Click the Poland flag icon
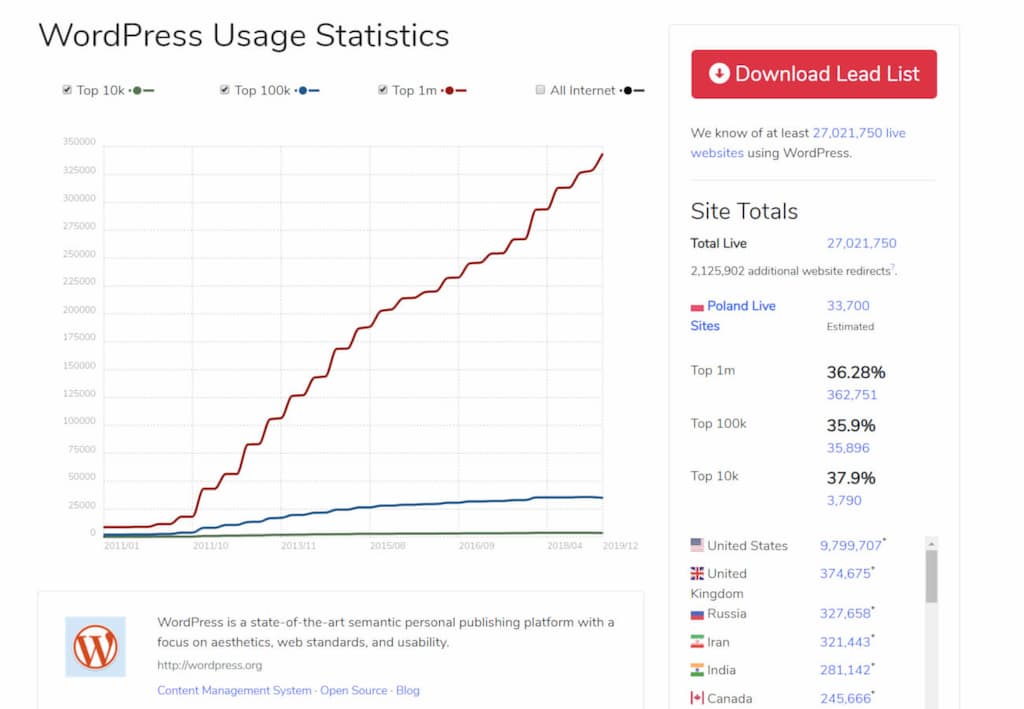The height and width of the screenshot is (709, 1024). pyautogui.click(x=697, y=307)
